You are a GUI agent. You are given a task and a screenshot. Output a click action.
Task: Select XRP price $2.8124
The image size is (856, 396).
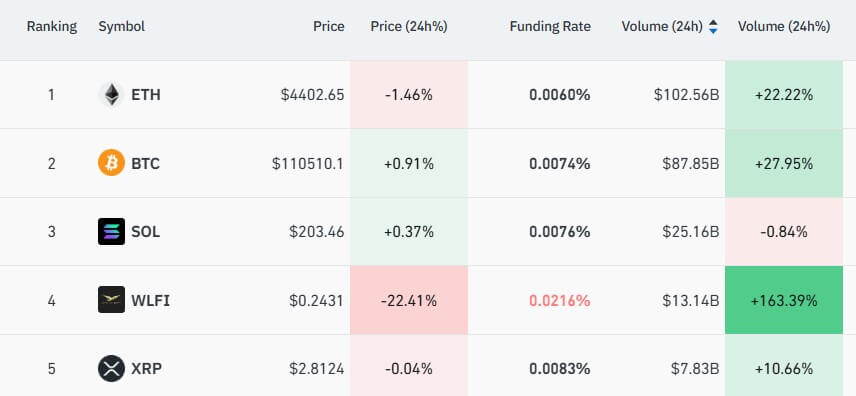click(x=317, y=369)
